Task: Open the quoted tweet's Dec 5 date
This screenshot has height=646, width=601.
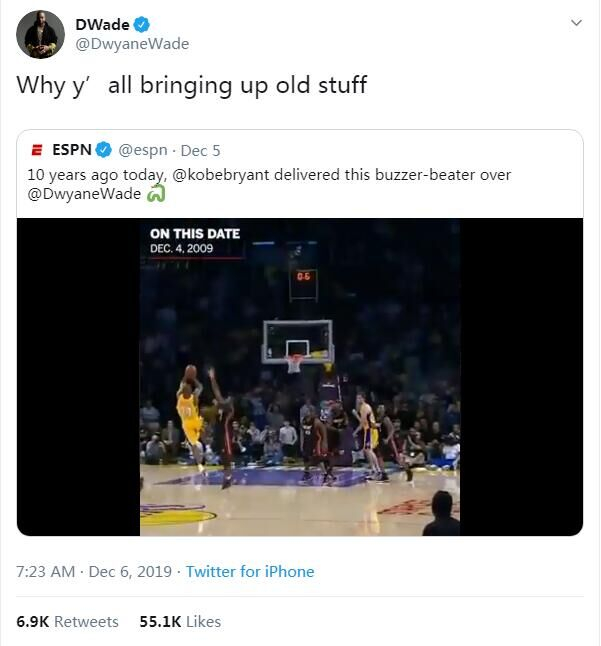Action: pyautogui.click(x=200, y=150)
